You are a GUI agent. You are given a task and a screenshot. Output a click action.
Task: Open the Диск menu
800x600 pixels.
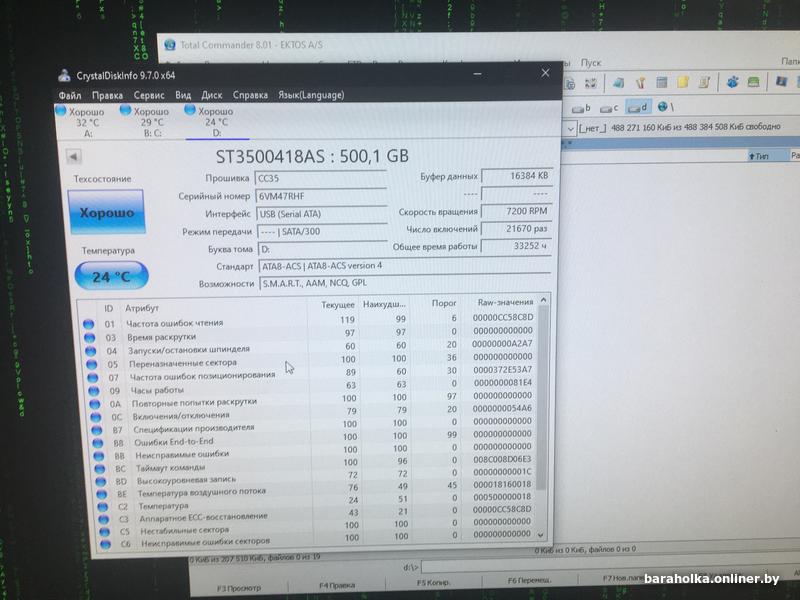(212, 95)
